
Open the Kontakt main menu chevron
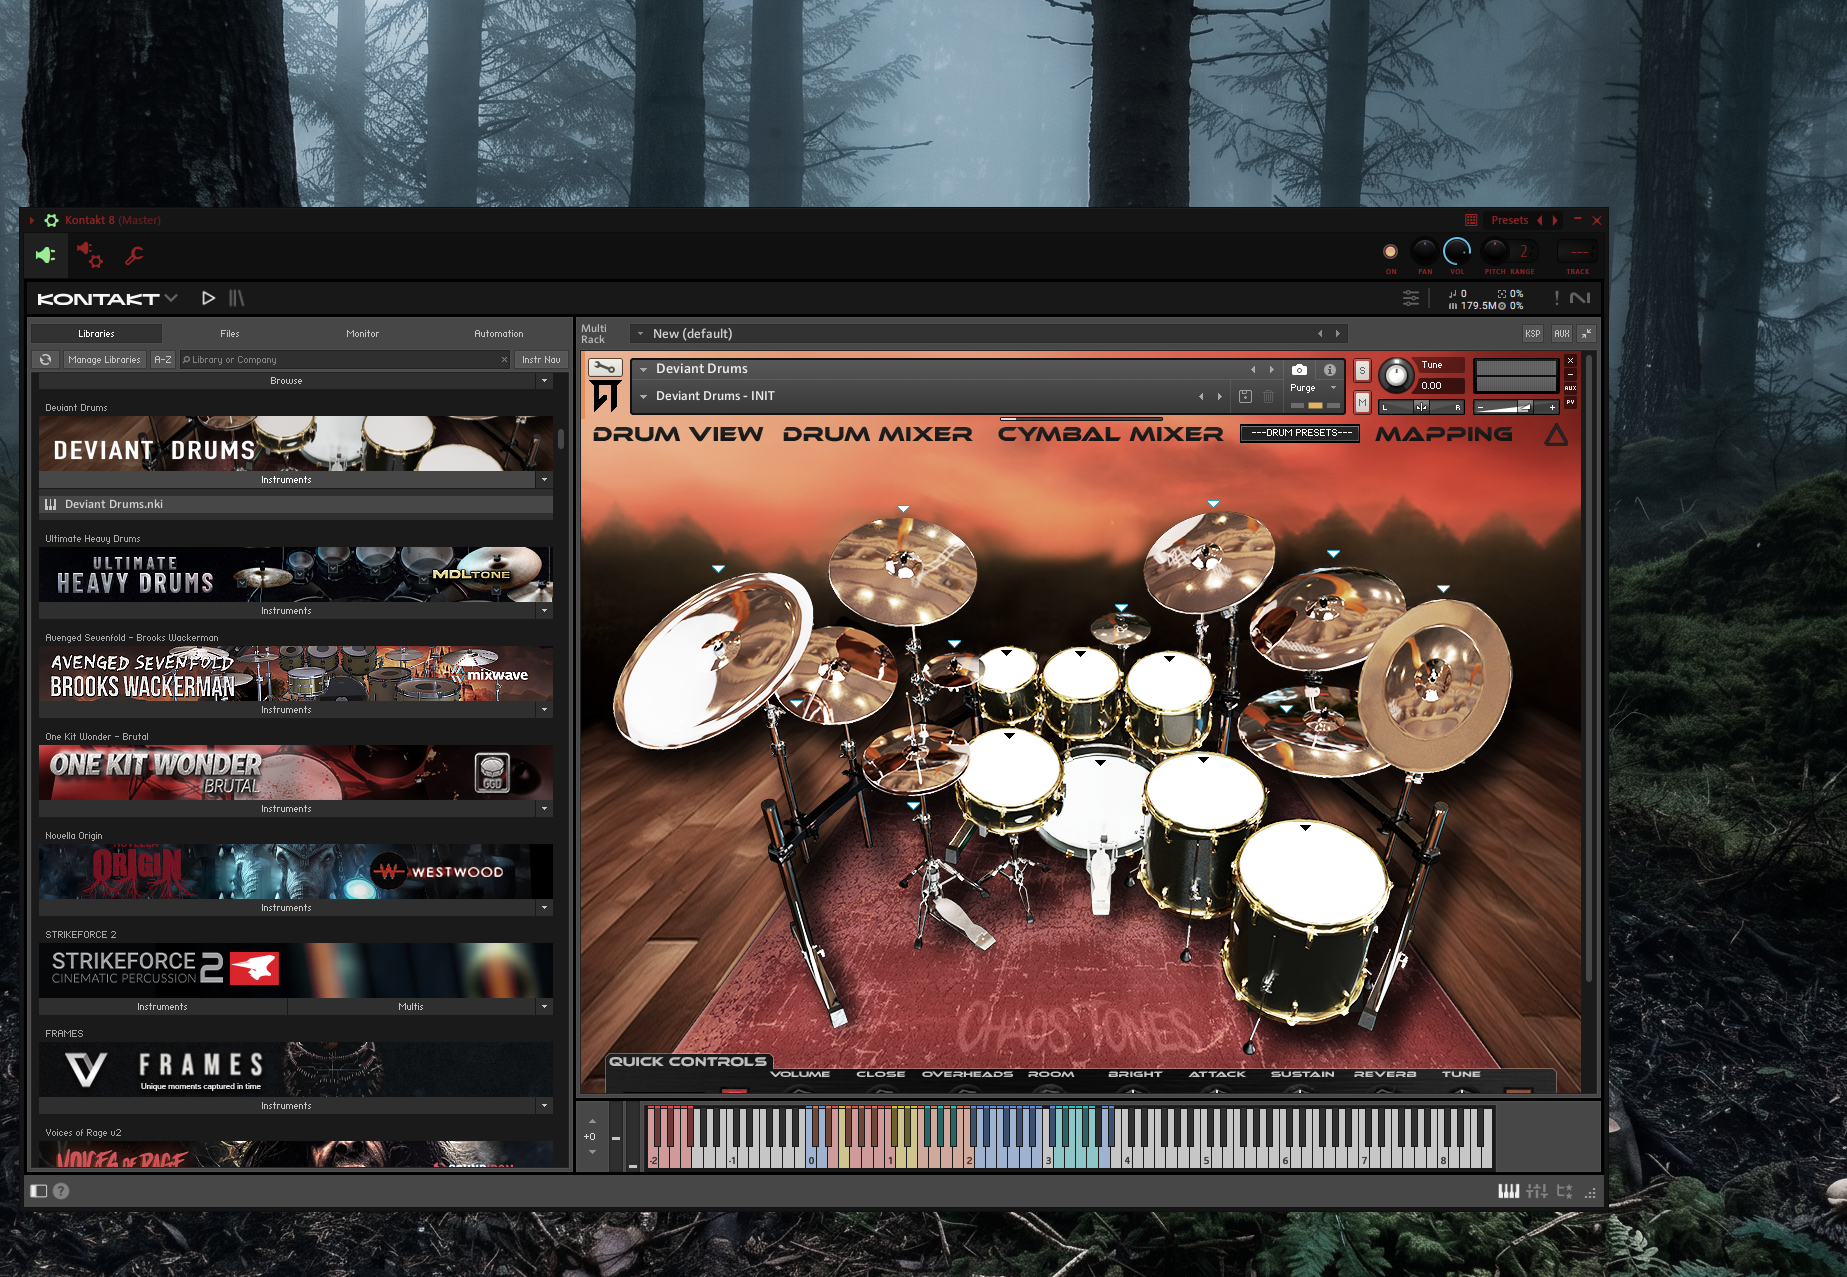tap(172, 298)
